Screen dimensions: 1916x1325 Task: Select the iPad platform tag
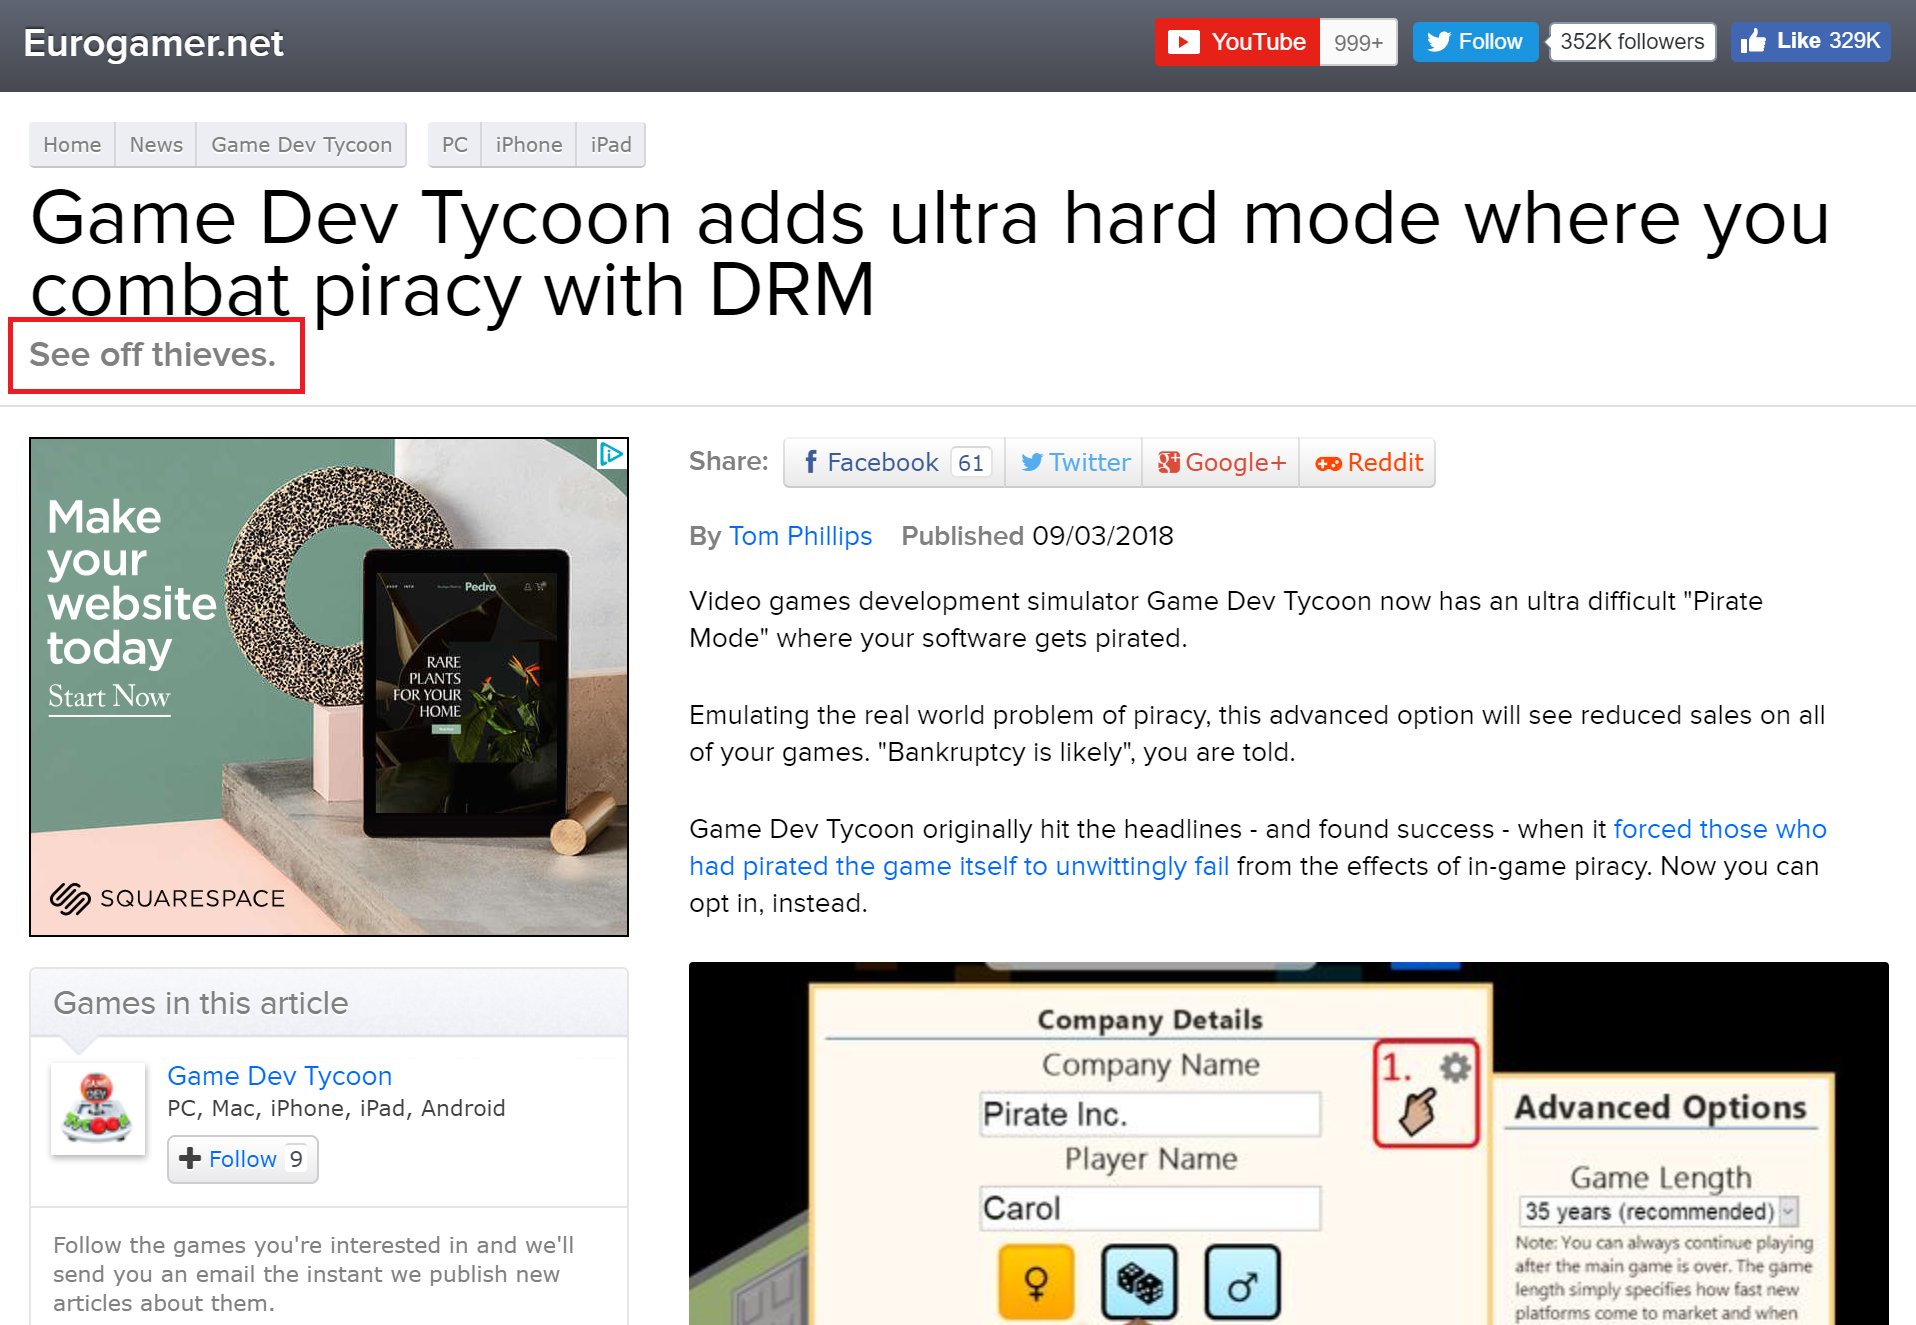click(611, 145)
